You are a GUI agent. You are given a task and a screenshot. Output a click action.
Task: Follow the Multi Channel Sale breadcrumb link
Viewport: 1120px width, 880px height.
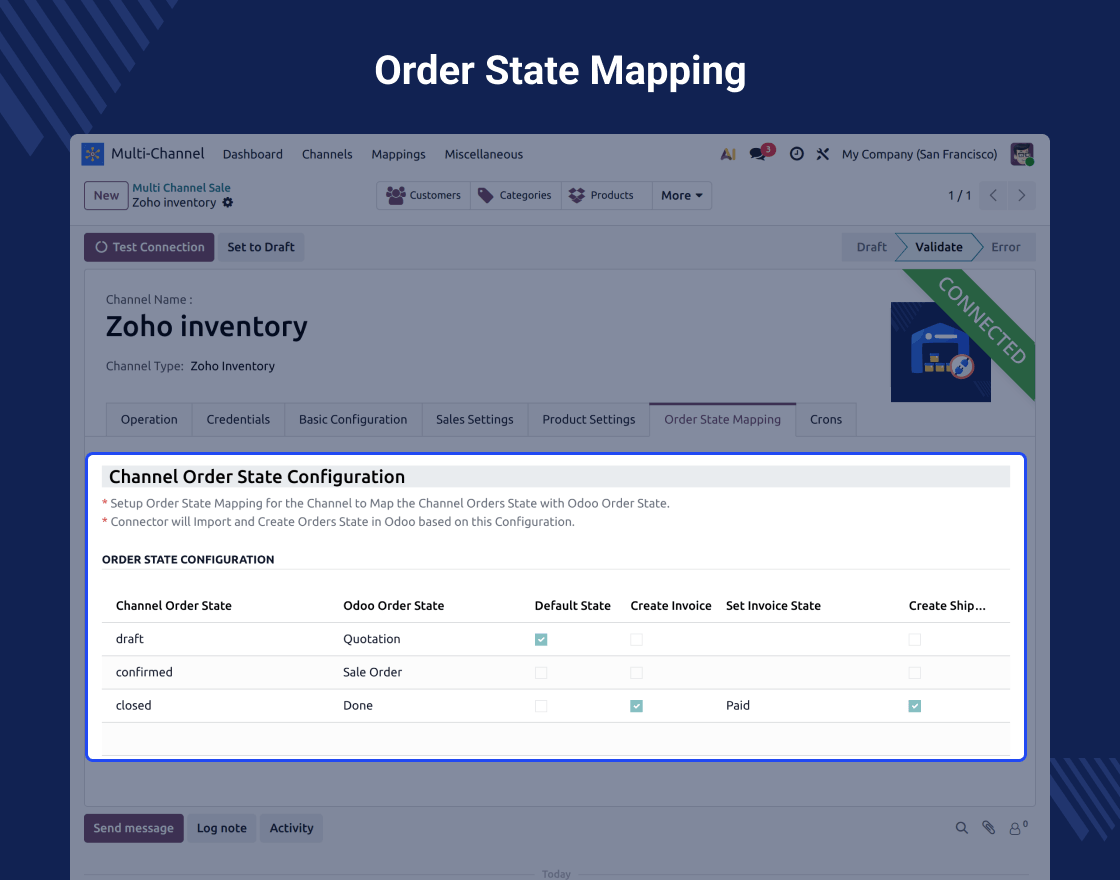click(181, 188)
